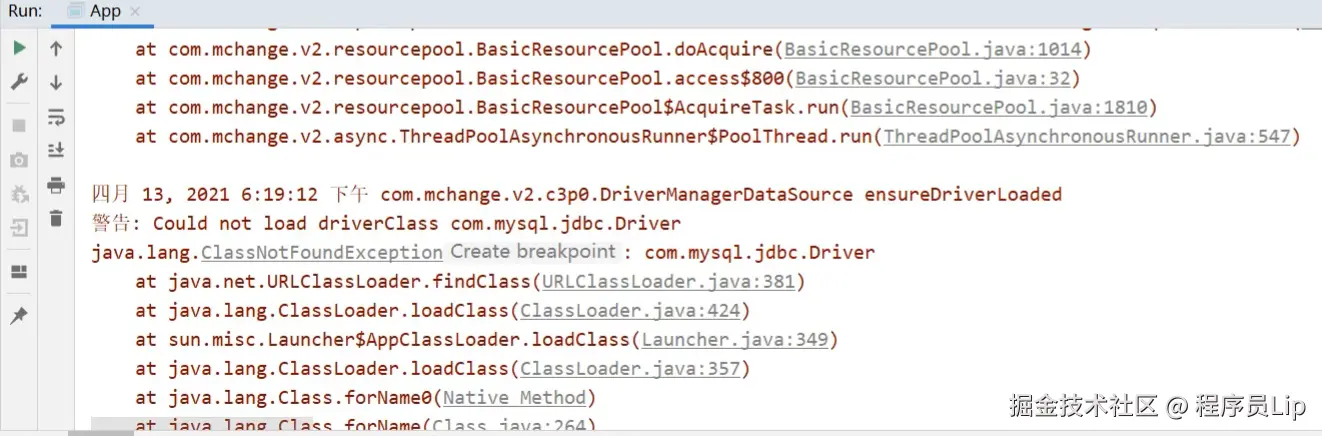Open run configuration wrench settings
1322x436 pixels.
19,82
